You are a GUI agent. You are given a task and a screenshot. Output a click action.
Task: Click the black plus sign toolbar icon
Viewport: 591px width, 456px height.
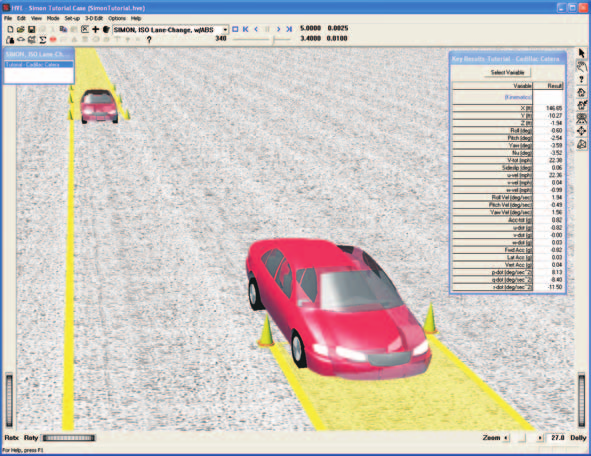tap(96, 29)
